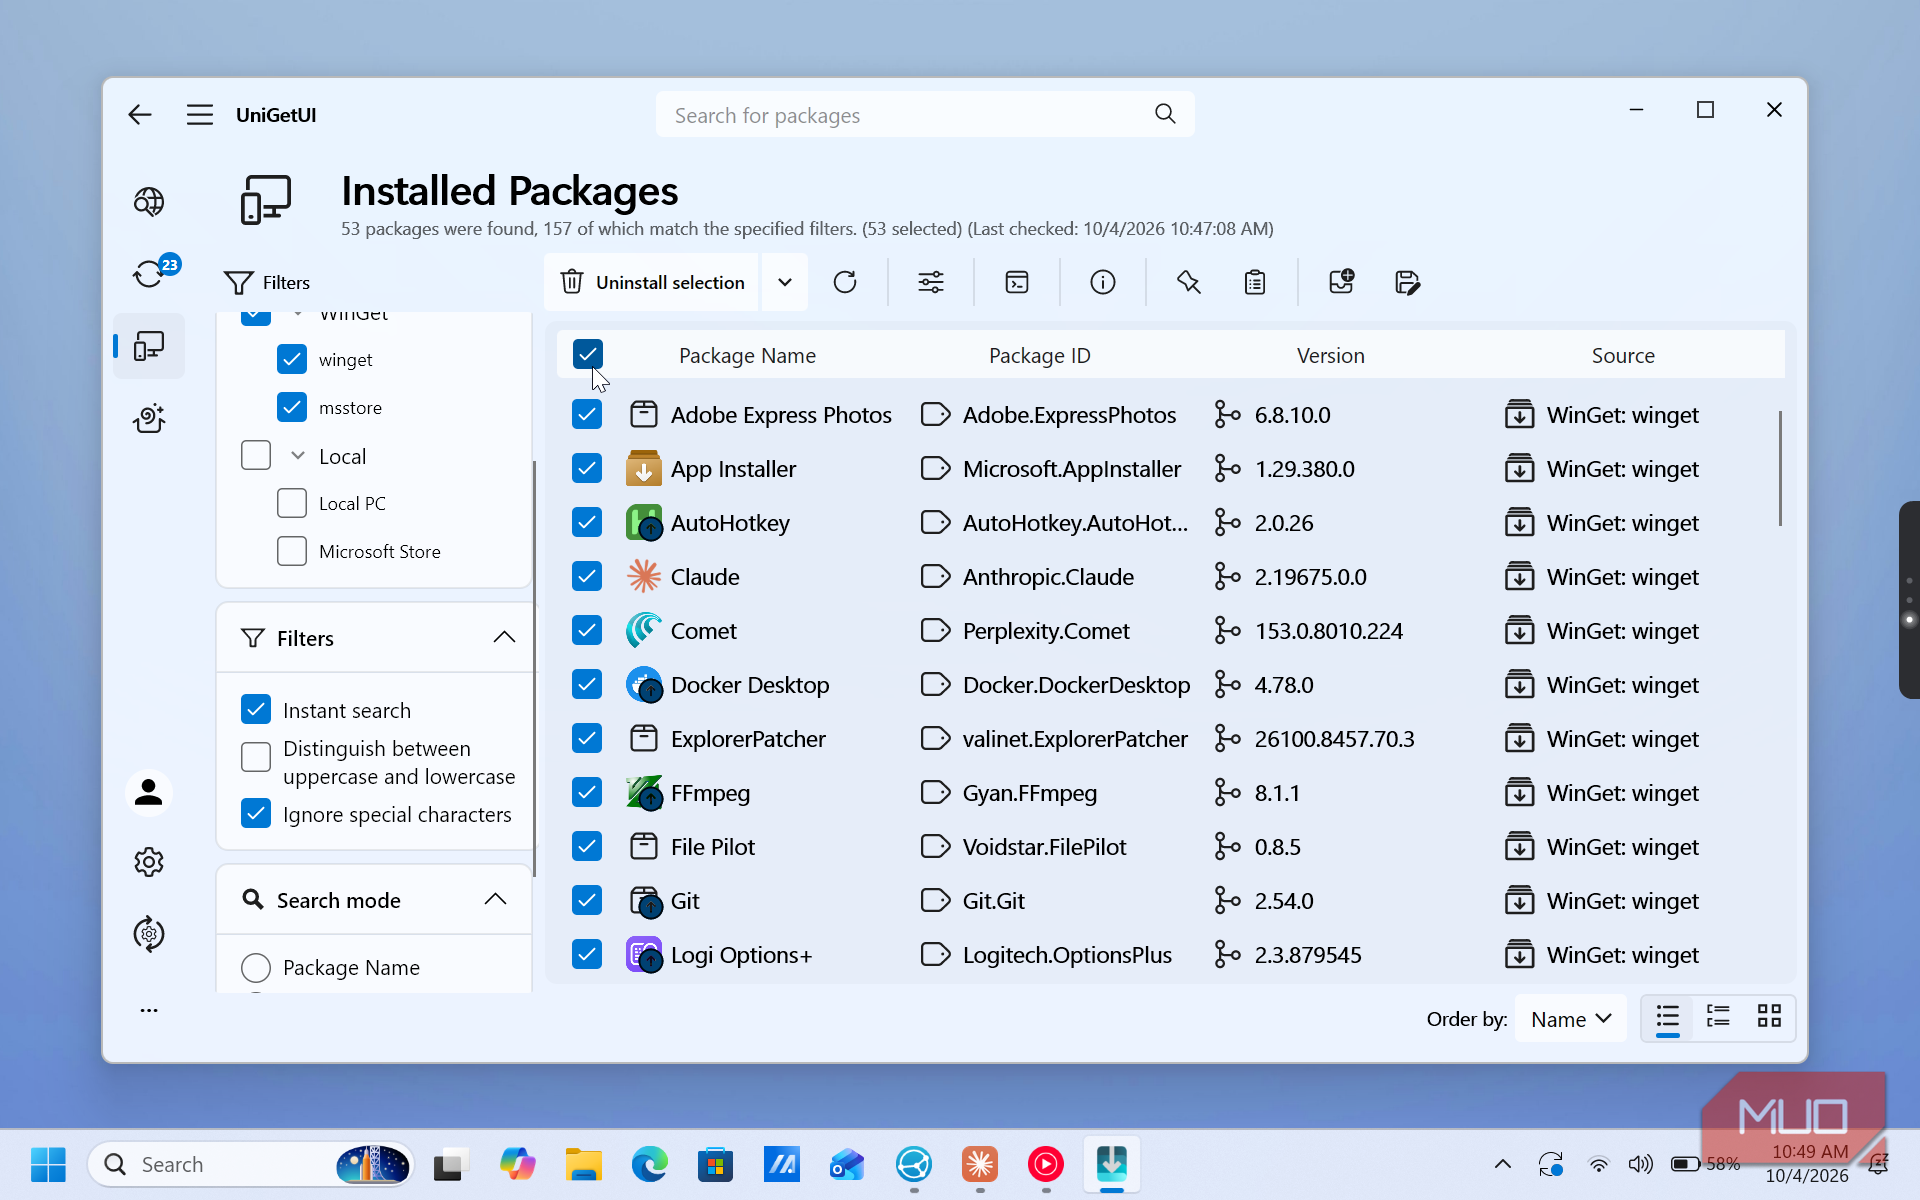
Task: Select the Package Name search mode
Action: point(256,968)
